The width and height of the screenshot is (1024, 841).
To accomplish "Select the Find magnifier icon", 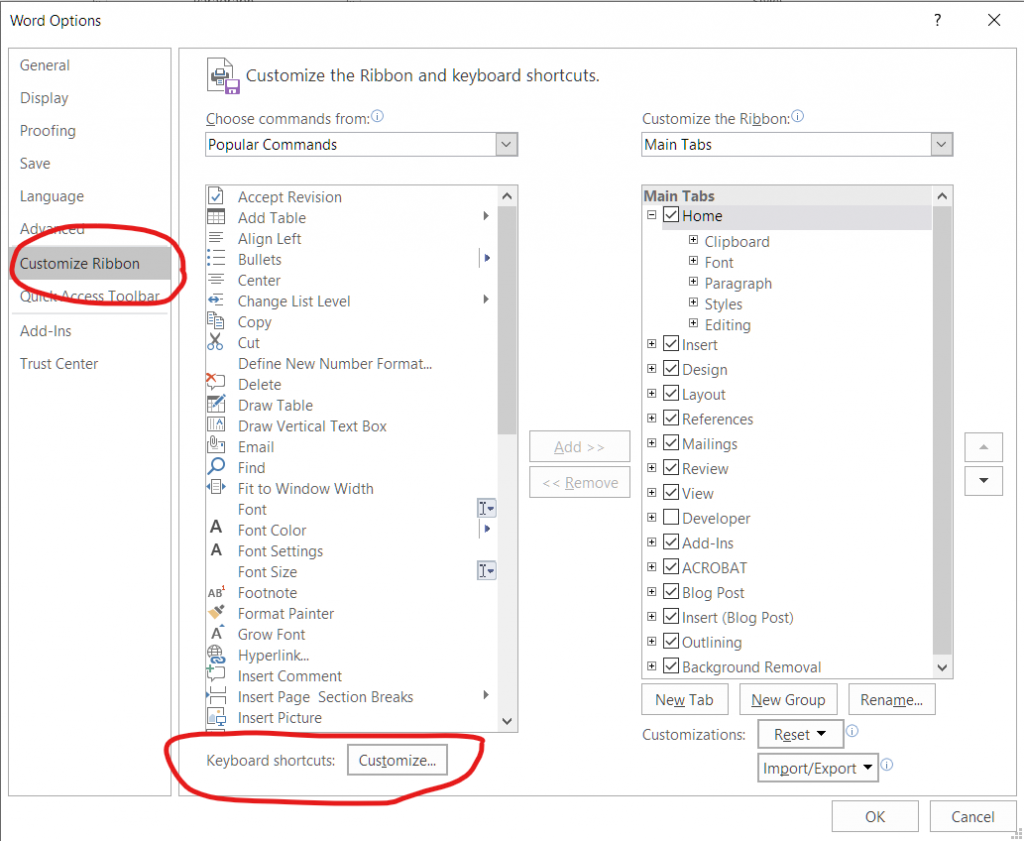I will click(x=217, y=467).
